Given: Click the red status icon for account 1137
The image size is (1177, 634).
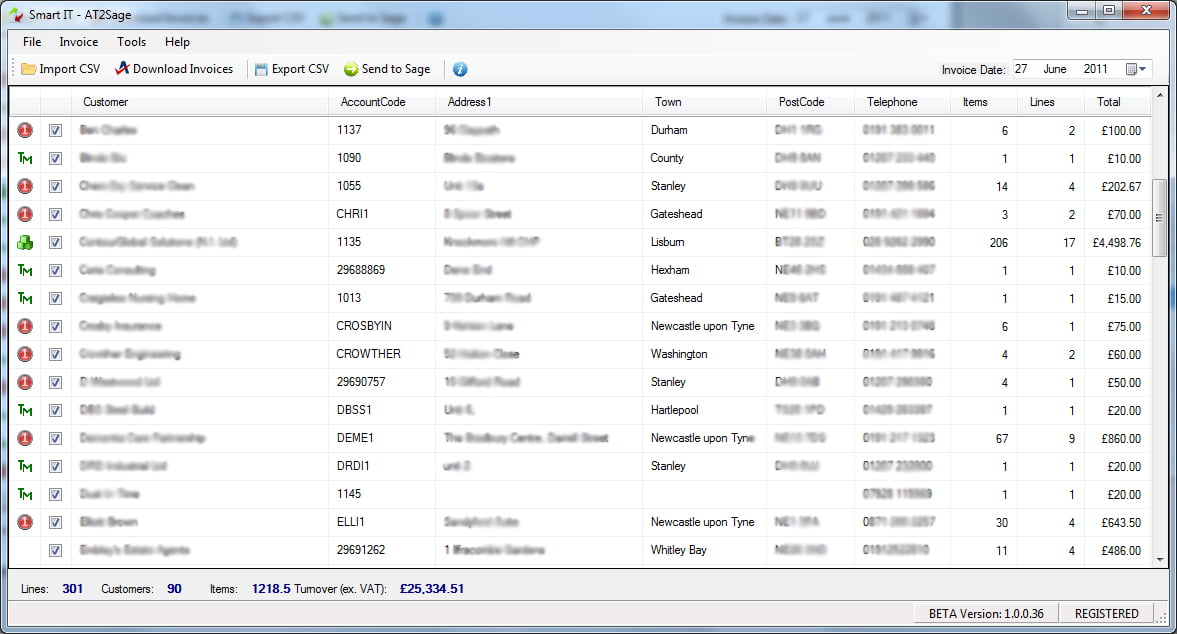Looking at the screenshot, I should click(x=25, y=130).
